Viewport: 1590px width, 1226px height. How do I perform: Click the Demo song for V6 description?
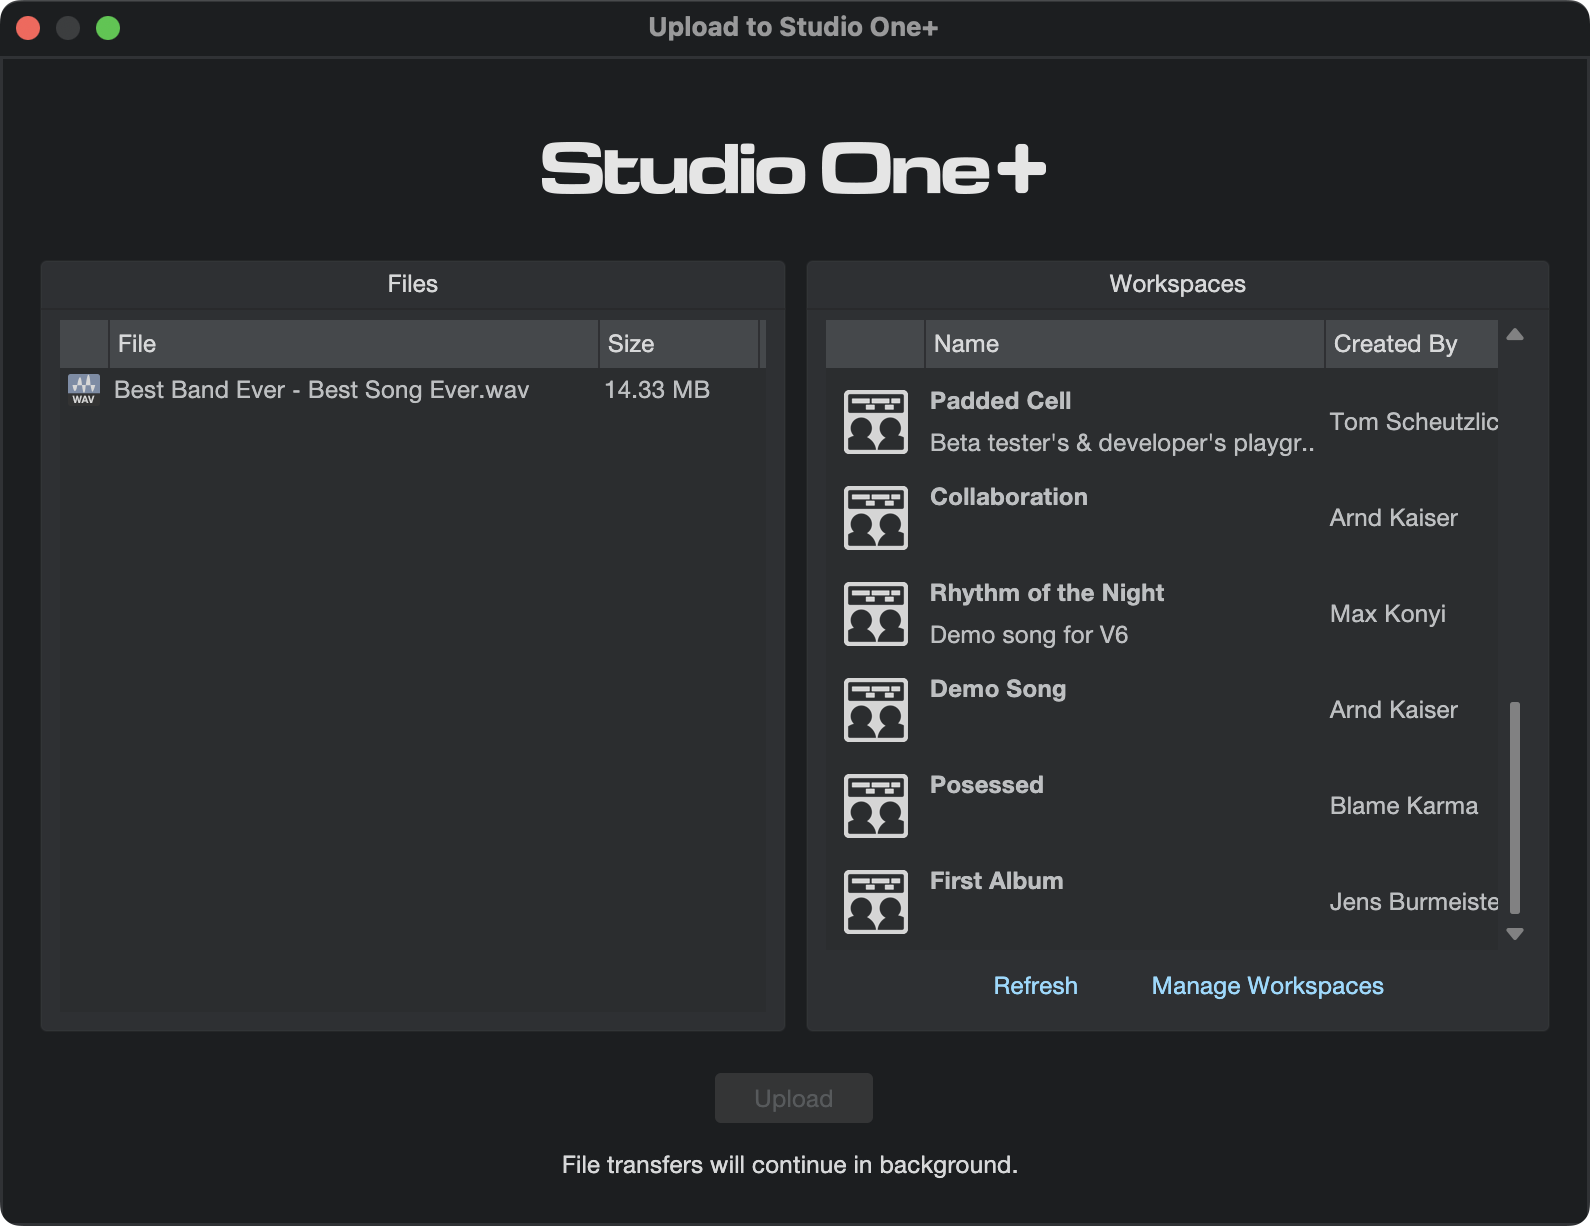coord(1029,635)
